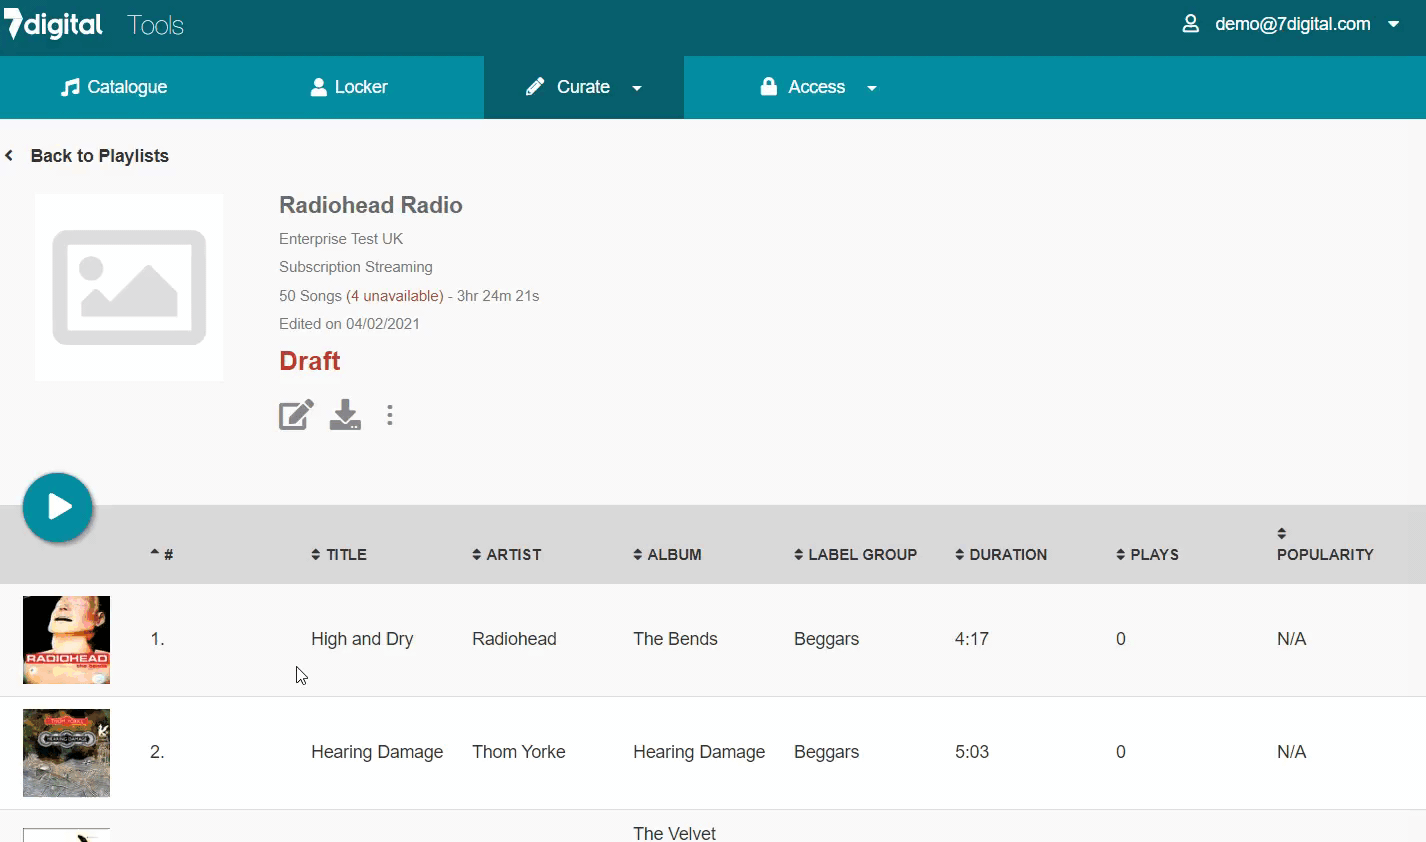Click the Radiohead Radio playlist title
The height and width of the screenshot is (842, 1426).
371,205
